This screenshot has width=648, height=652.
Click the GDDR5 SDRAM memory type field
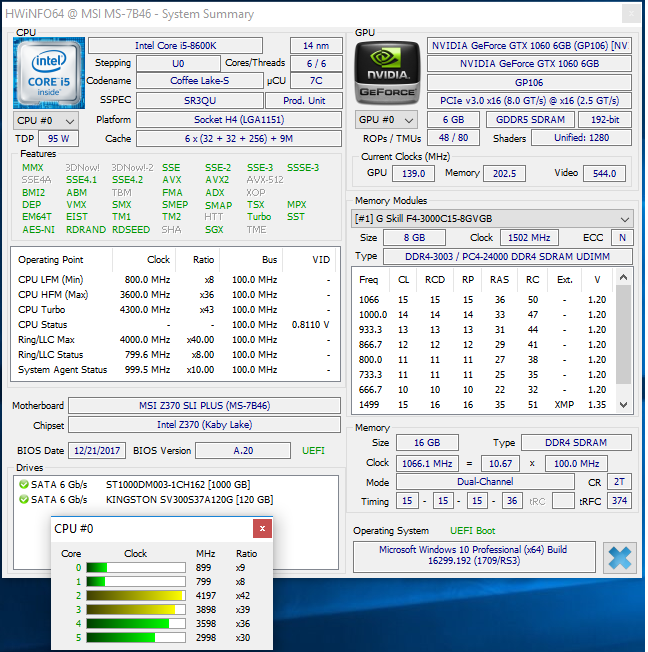pyautogui.click(x=530, y=120)
